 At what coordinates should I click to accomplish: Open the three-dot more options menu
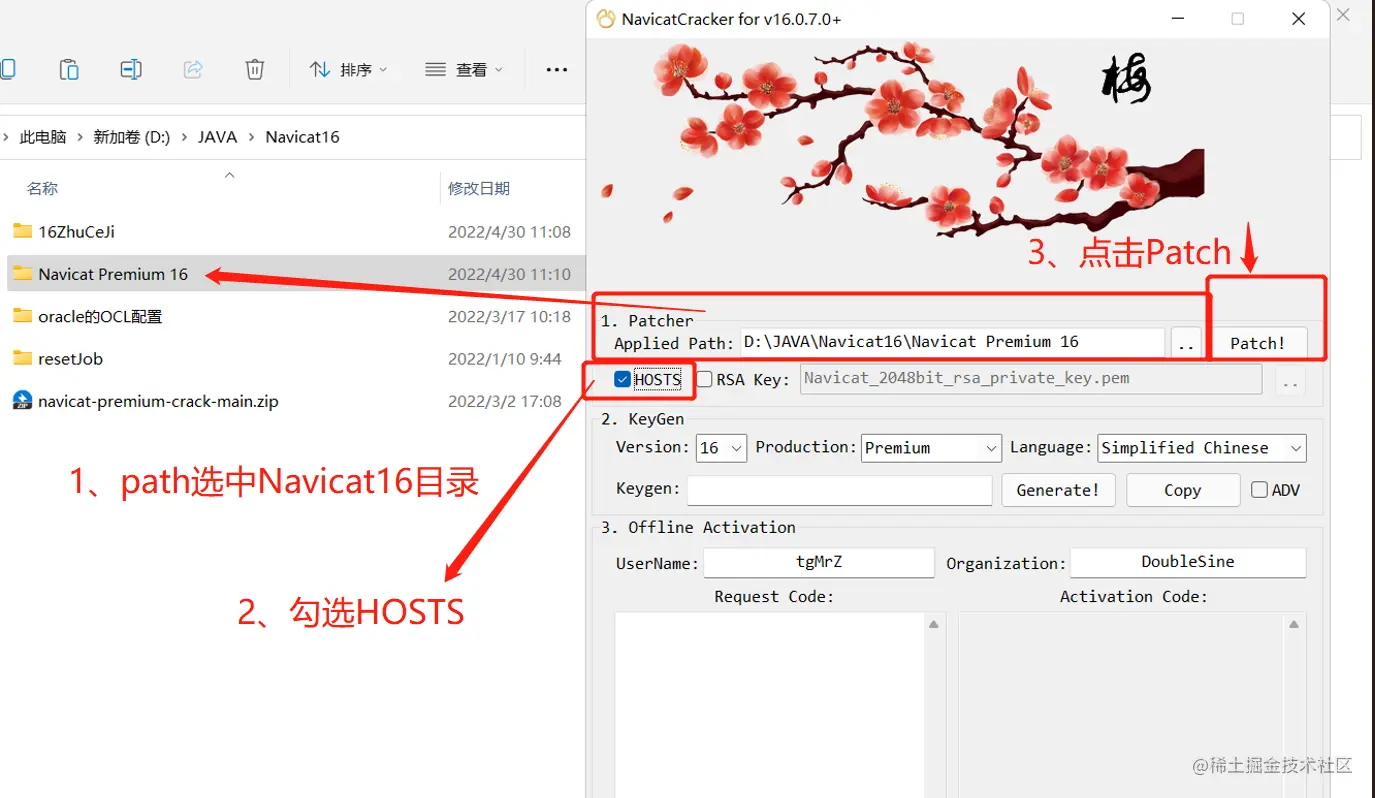tap(557, 70)
